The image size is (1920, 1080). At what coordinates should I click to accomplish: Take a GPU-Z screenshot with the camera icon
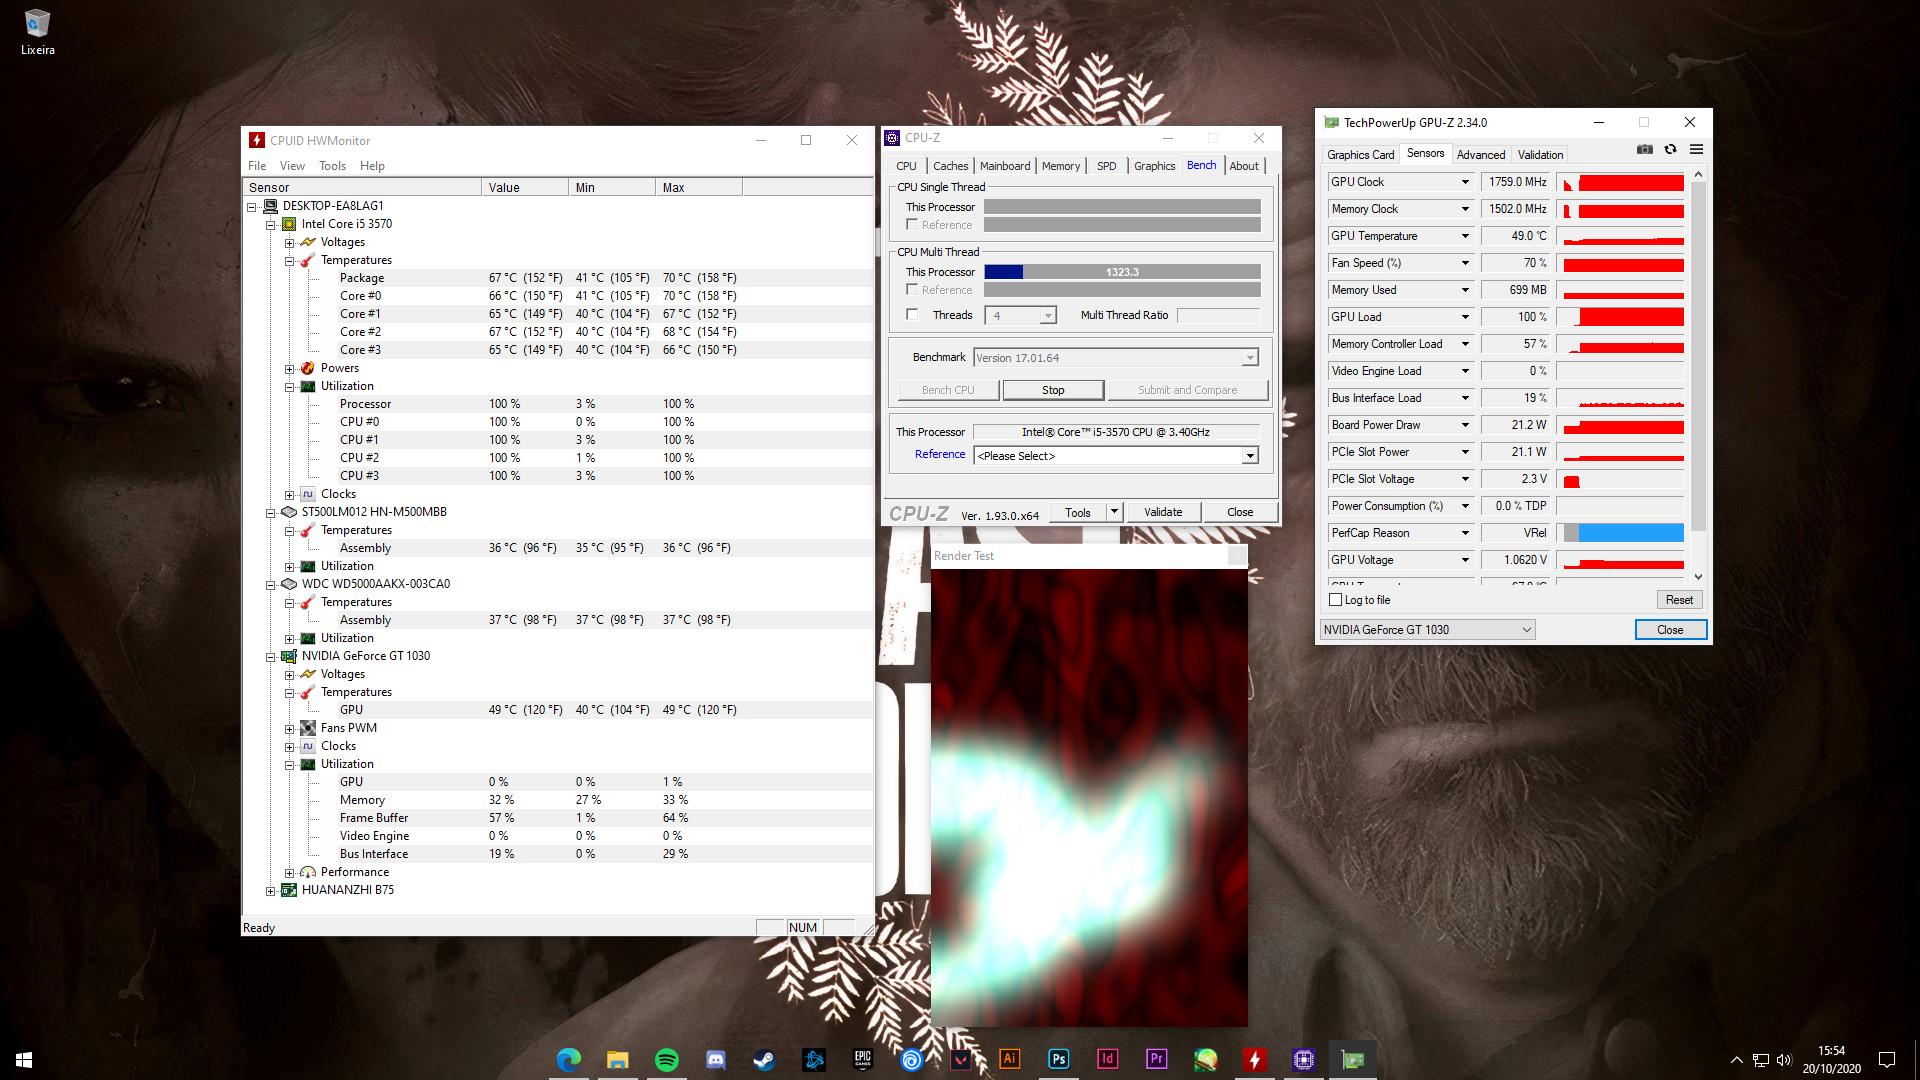pos(1645,150)
